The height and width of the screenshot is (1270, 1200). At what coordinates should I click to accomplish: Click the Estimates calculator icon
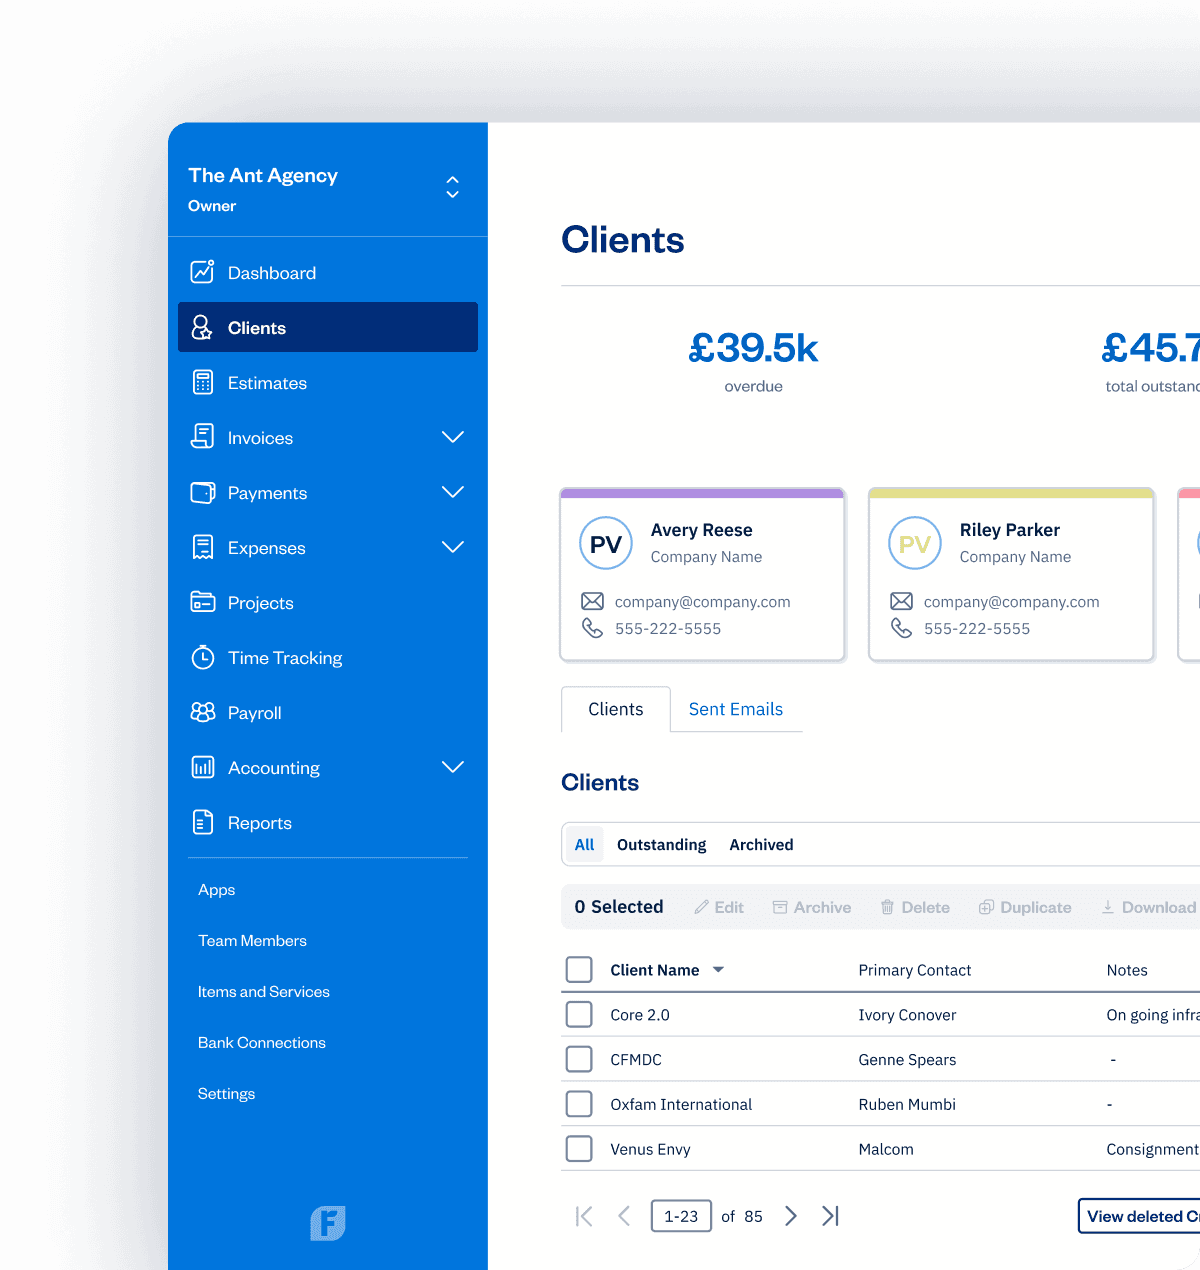pyautogui.click(x=202, y=382)
